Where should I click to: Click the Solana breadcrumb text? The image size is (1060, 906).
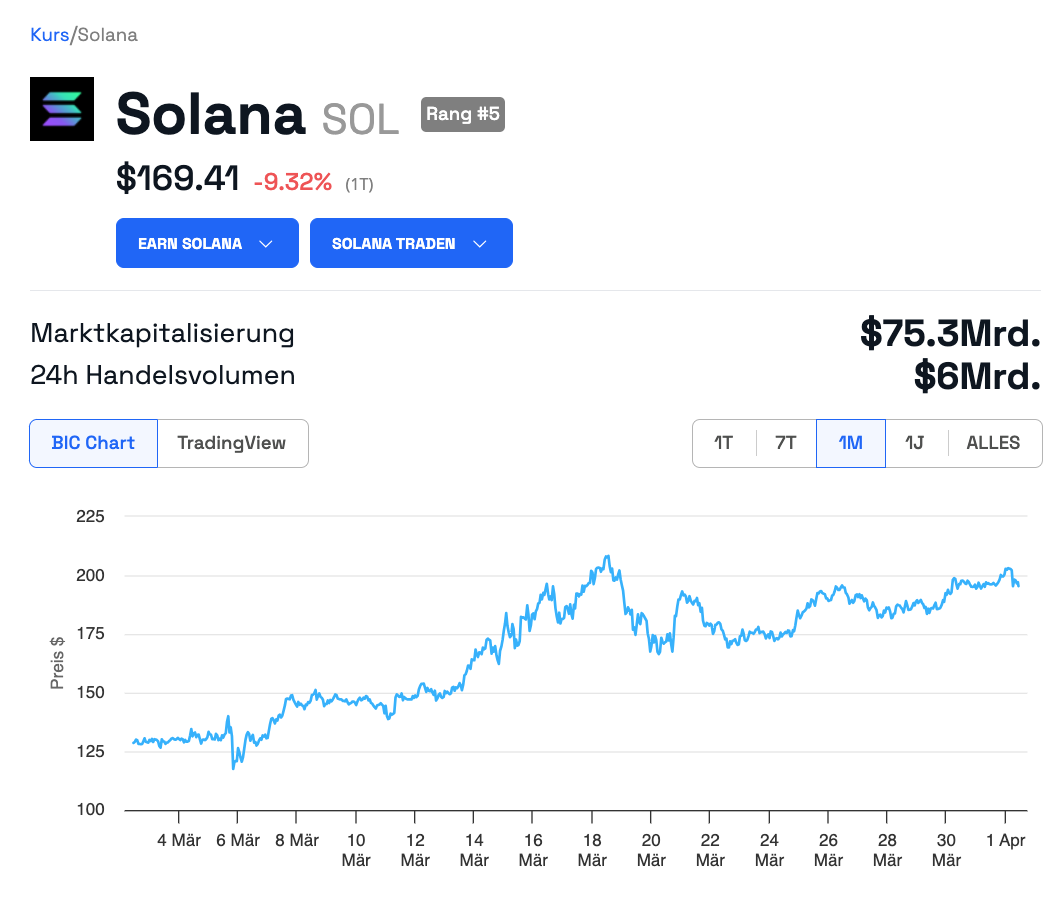107,35
